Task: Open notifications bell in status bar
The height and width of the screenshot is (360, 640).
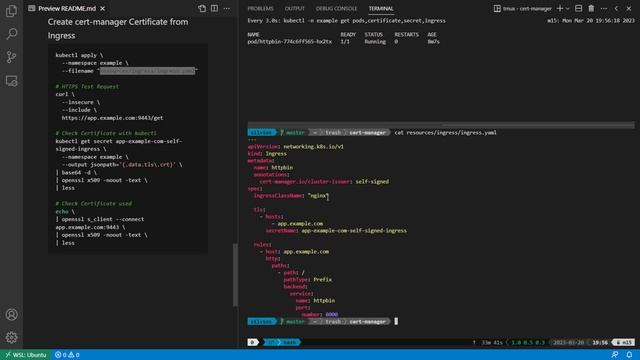Action: point(629,355)
